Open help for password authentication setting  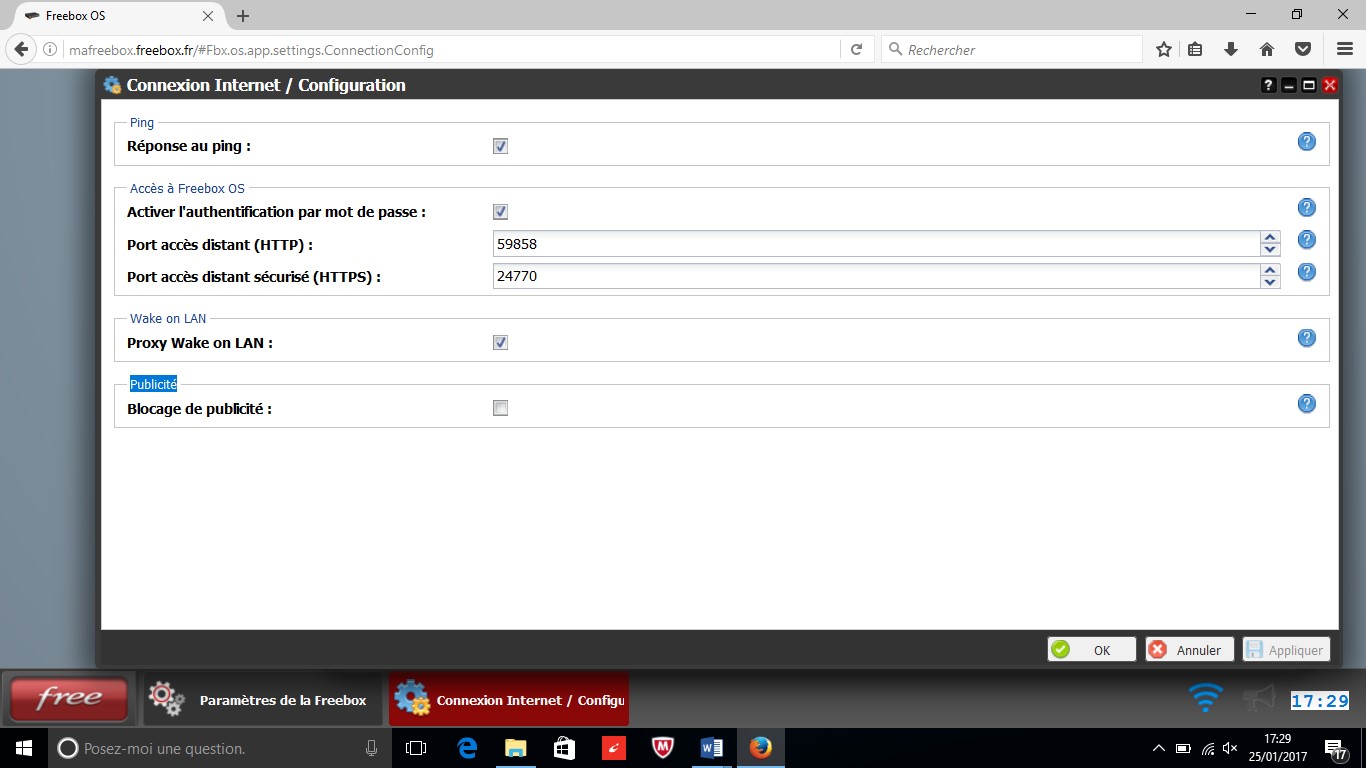(x=1306, y=208)
